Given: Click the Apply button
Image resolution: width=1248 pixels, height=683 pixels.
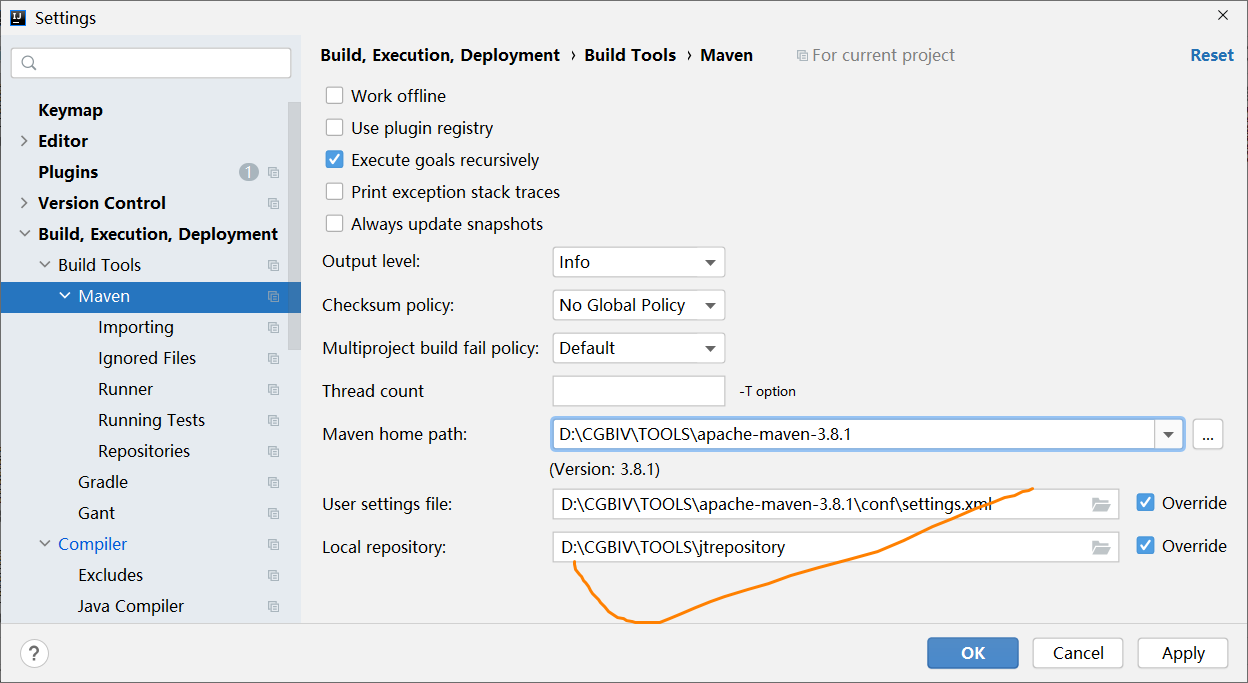Looking at the screenshot, I should tap(1183, 653).
